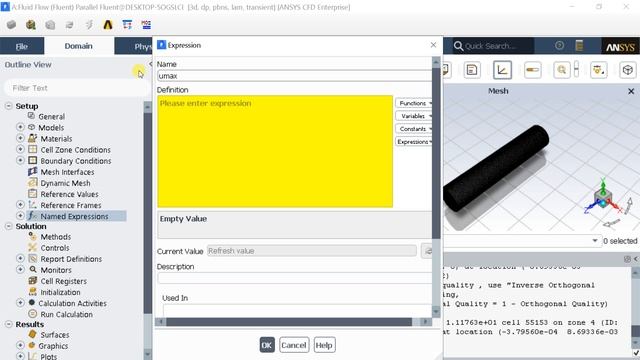Open the Expressions dropdown
The image size is (640, 360).
pos(413,142)
